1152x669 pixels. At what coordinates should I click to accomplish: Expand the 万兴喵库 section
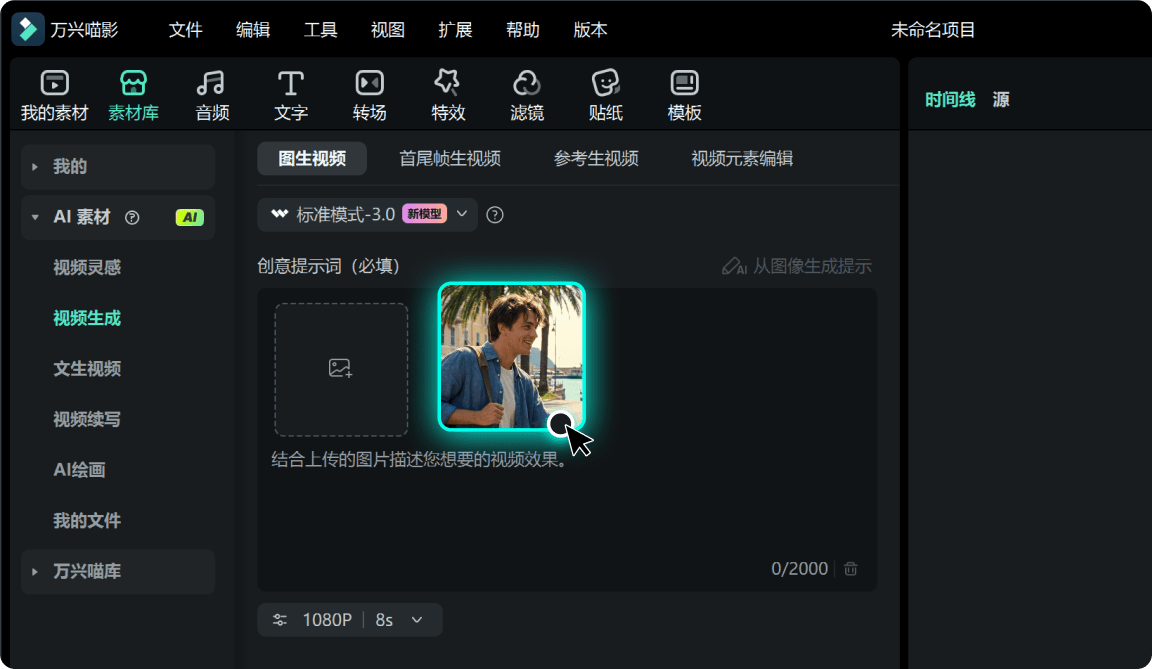point(118,571)
